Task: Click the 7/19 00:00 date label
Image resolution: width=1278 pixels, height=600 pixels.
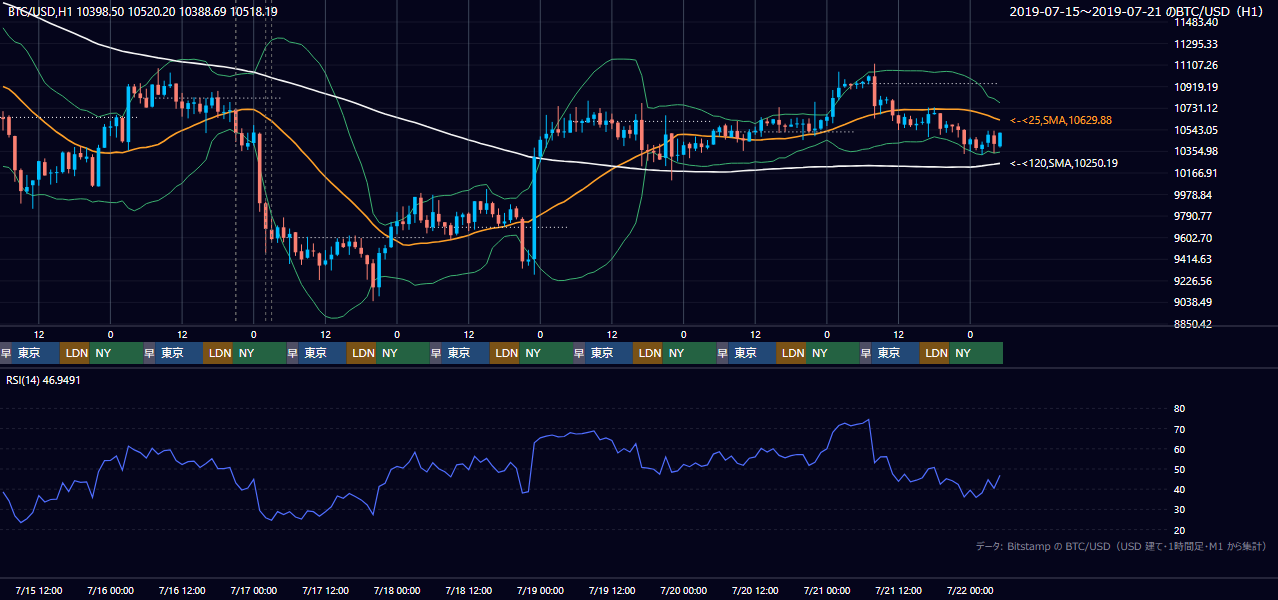Action: click(x=540, y=590)
